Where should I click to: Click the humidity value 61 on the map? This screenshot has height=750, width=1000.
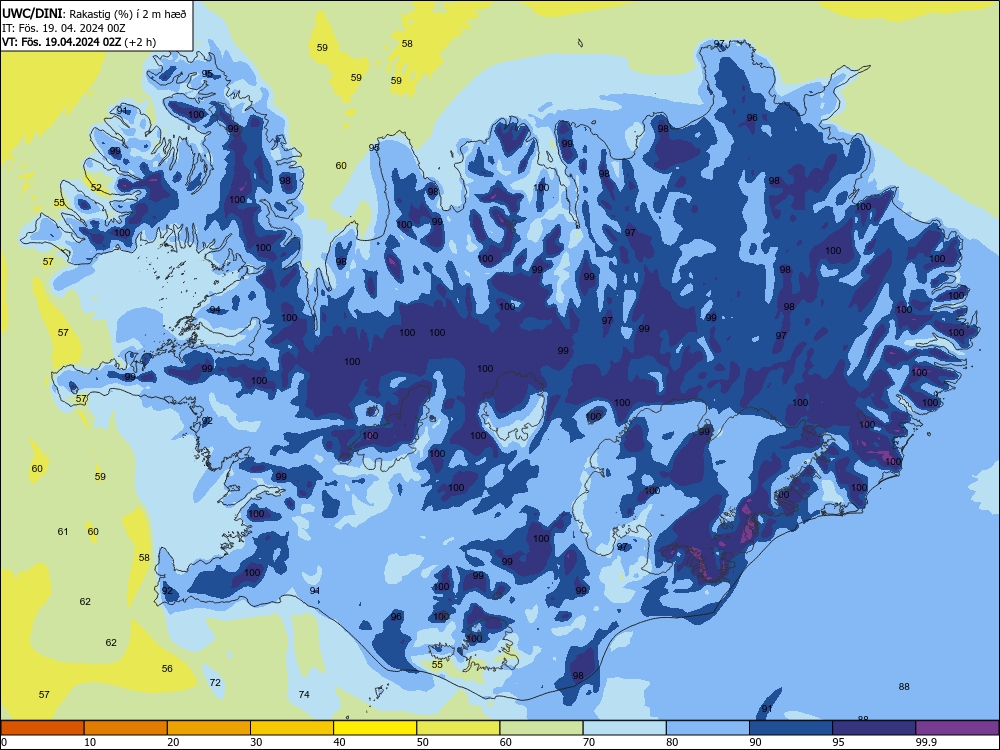(62, 531)
